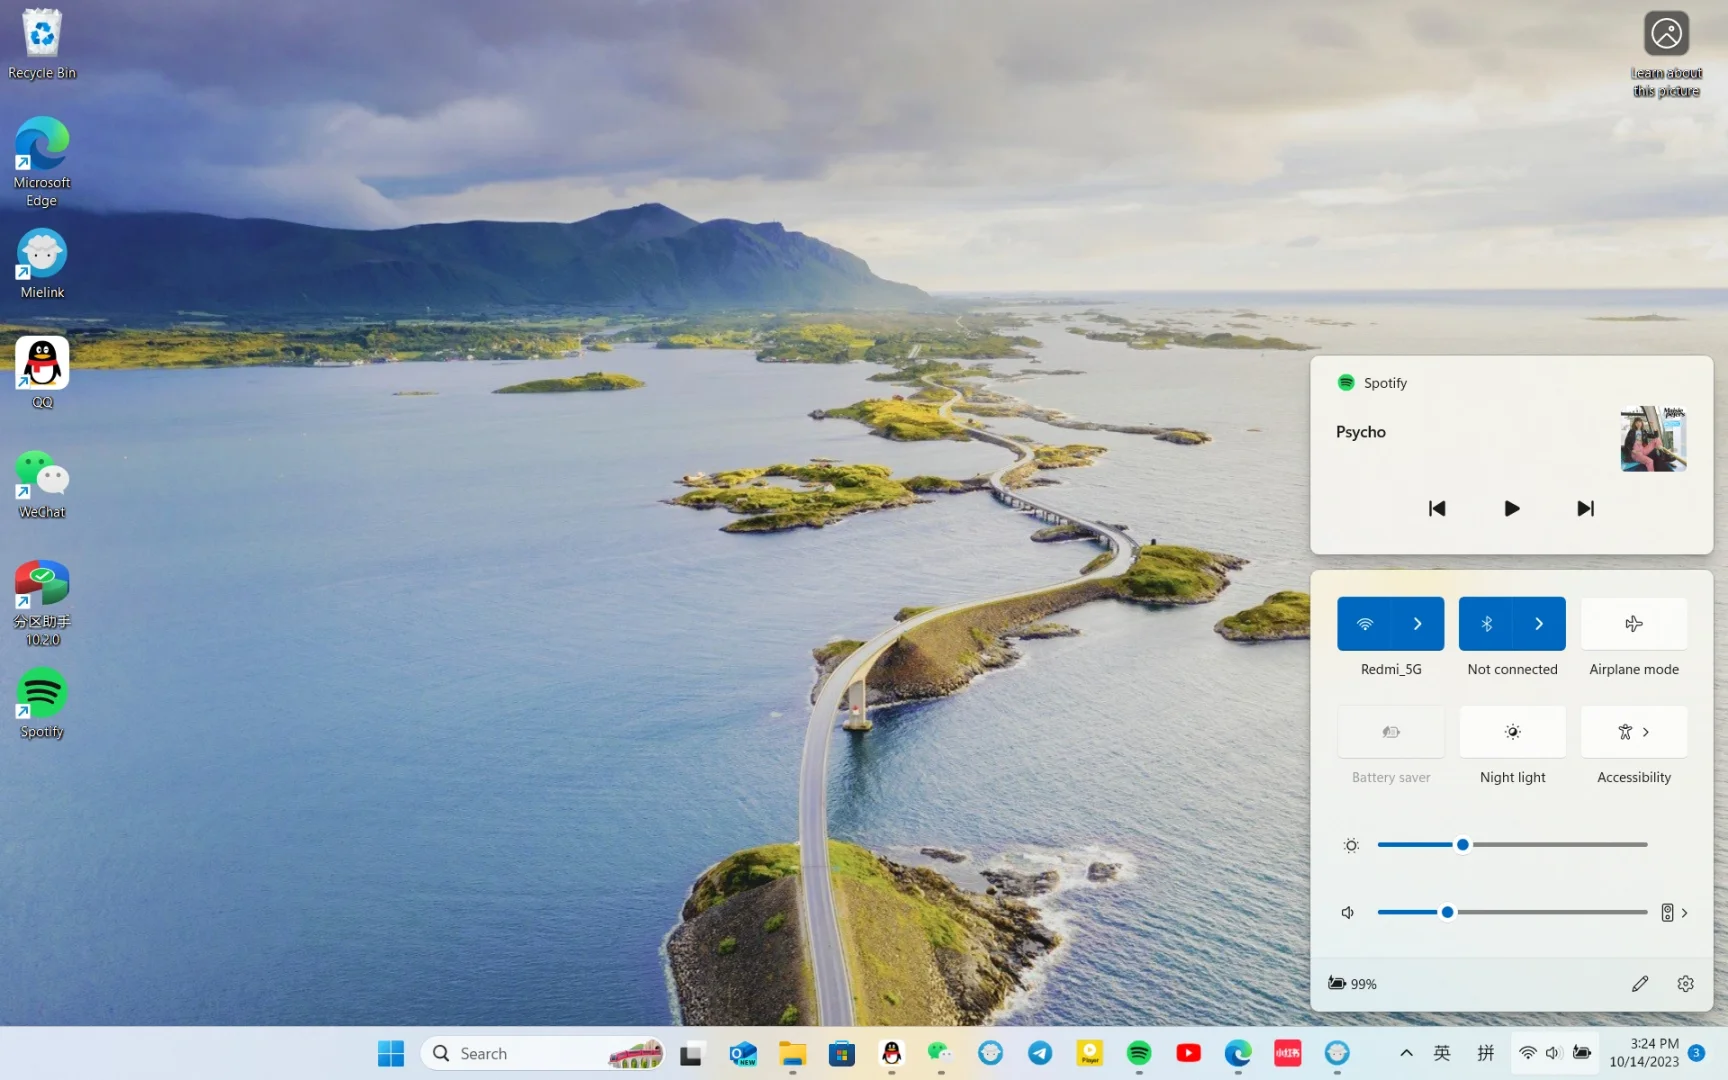The image size is (1728, 1080).
Task: Click the brightness slider handle
Action: 1463,845
